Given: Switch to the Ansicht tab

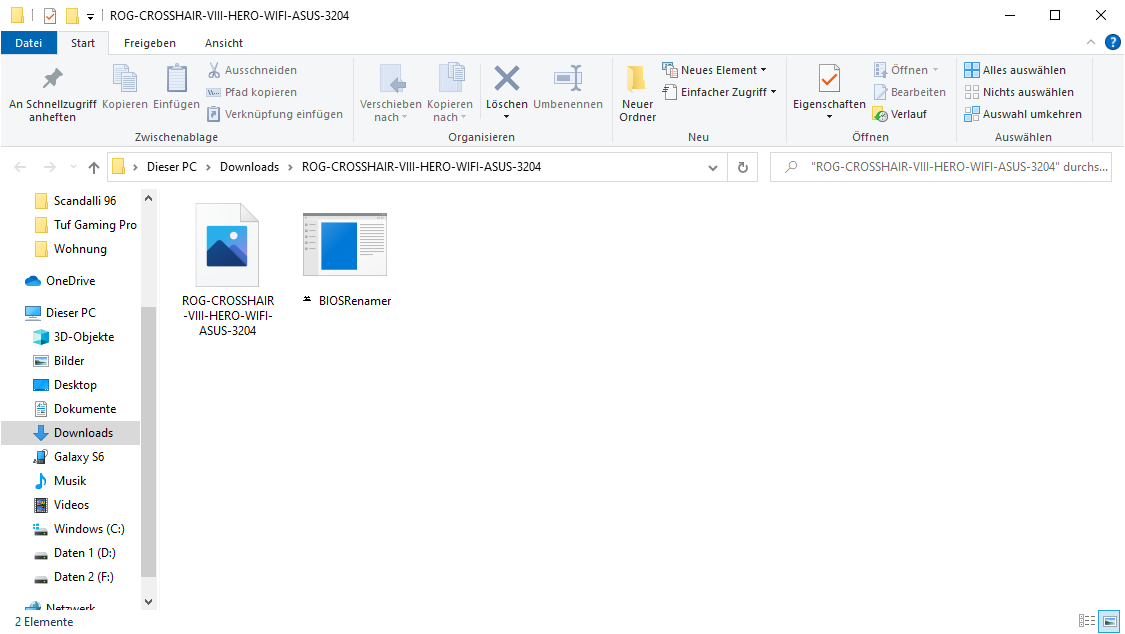Looking at the screenshot, I should coord(224,43).
